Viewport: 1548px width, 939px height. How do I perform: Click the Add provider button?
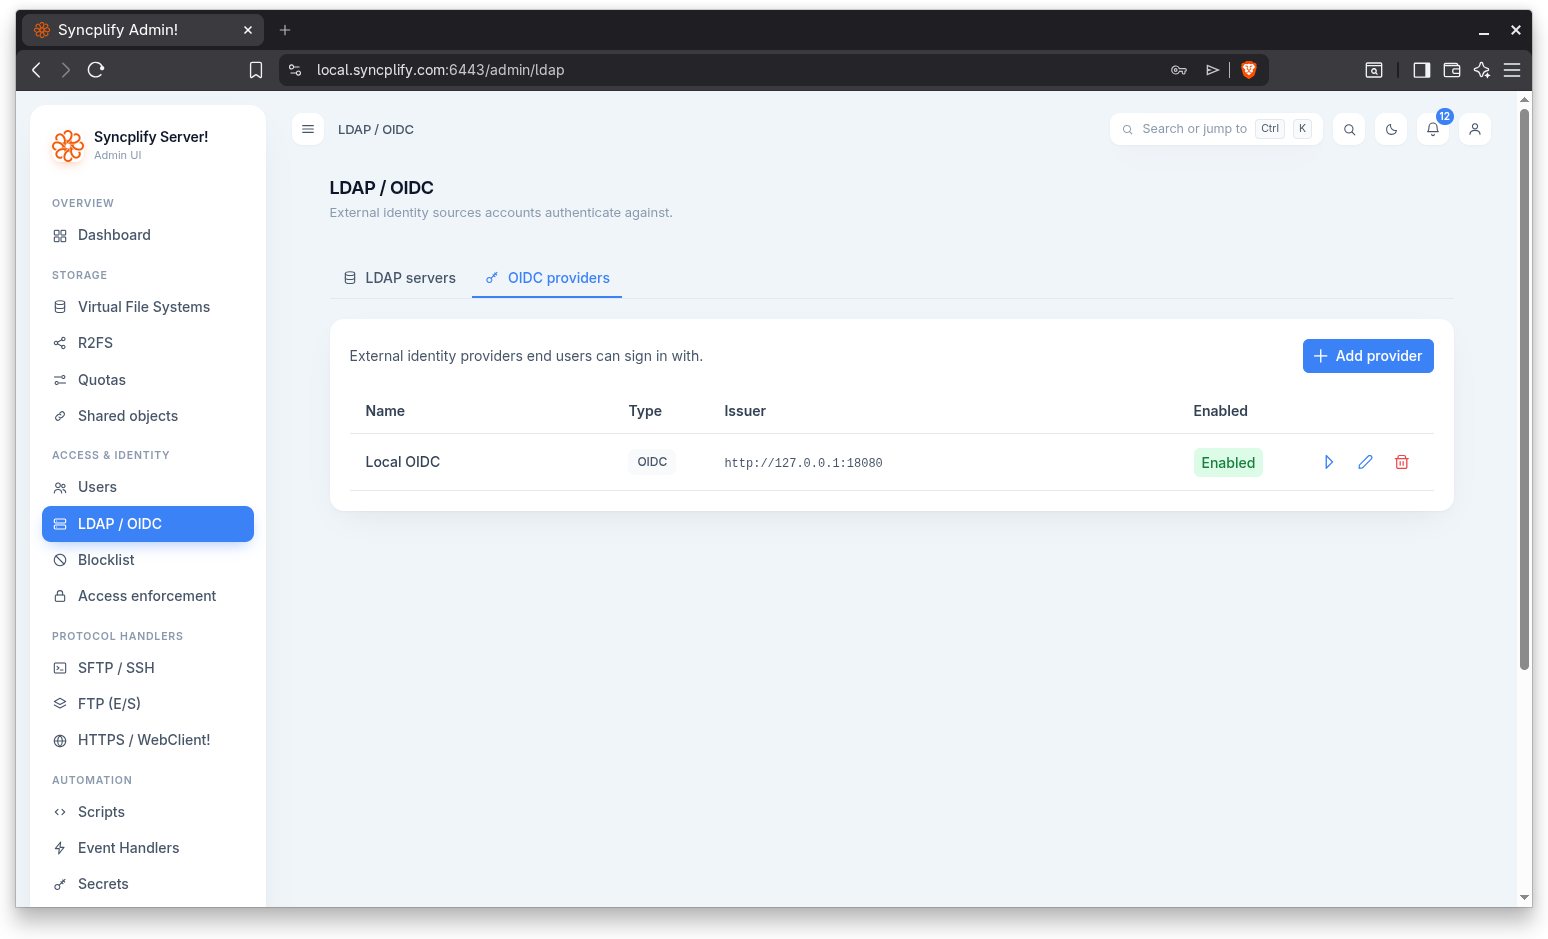point(1368,356)
